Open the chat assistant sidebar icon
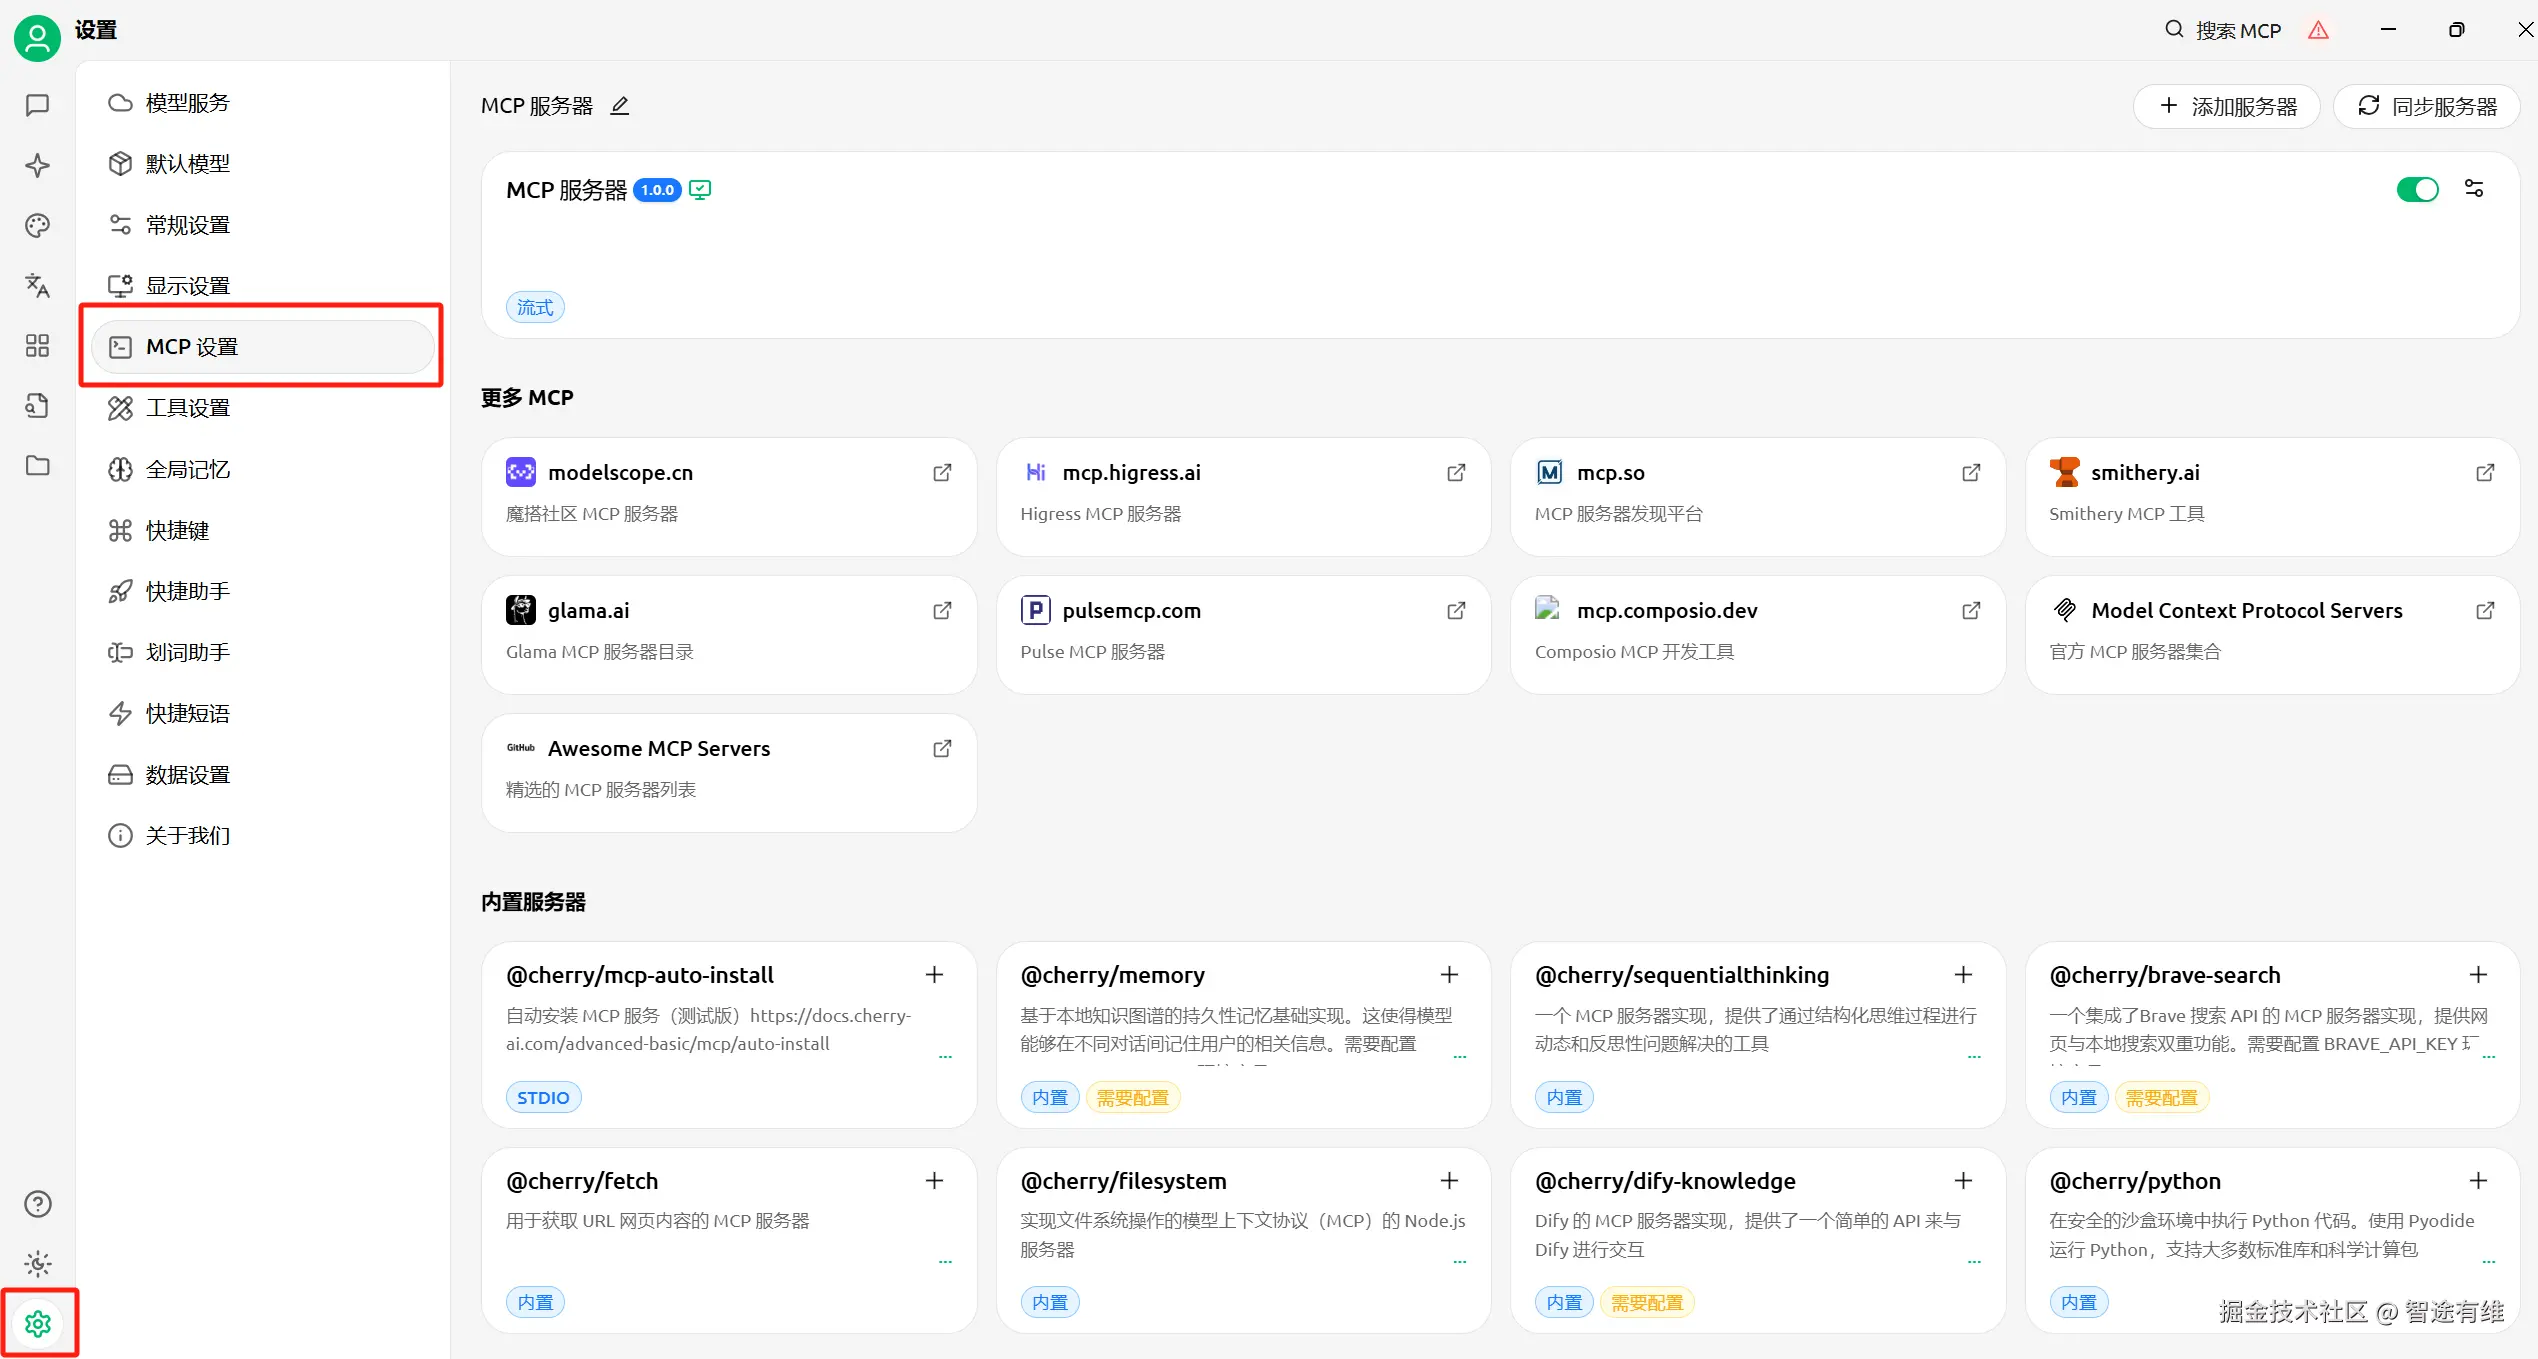 [x=37, y=105]
